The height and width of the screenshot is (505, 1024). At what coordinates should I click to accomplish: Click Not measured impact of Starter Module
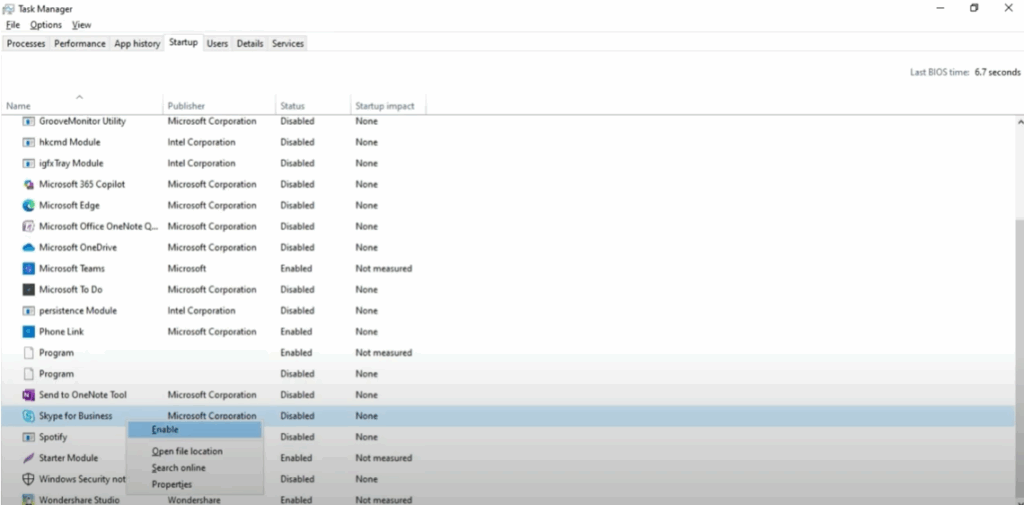[x=384, y=458]
